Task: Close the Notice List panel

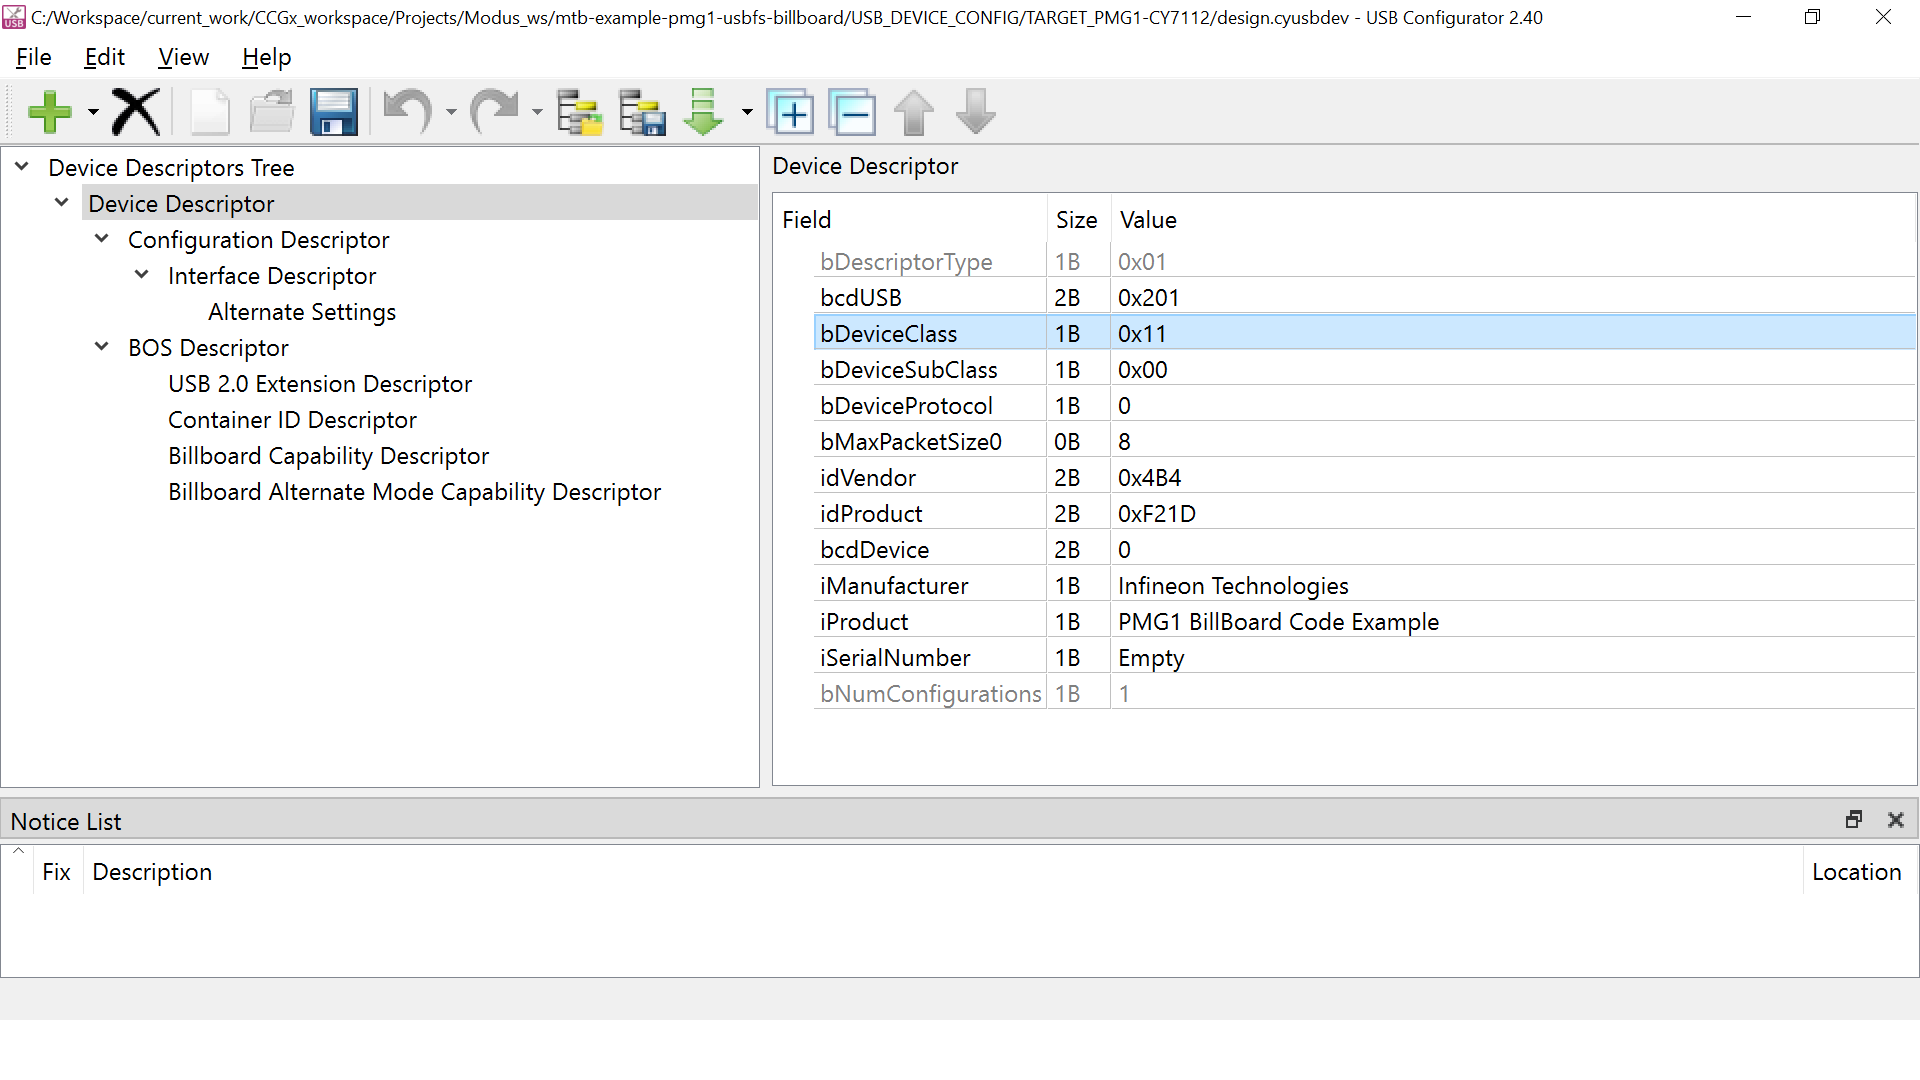Action: (x=1895, y=820)
